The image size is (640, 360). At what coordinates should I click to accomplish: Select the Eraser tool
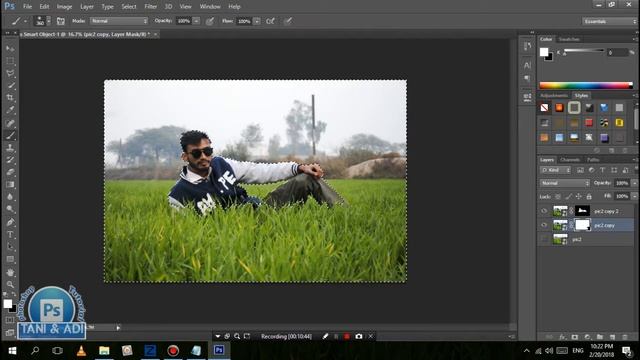click(10, 172)
